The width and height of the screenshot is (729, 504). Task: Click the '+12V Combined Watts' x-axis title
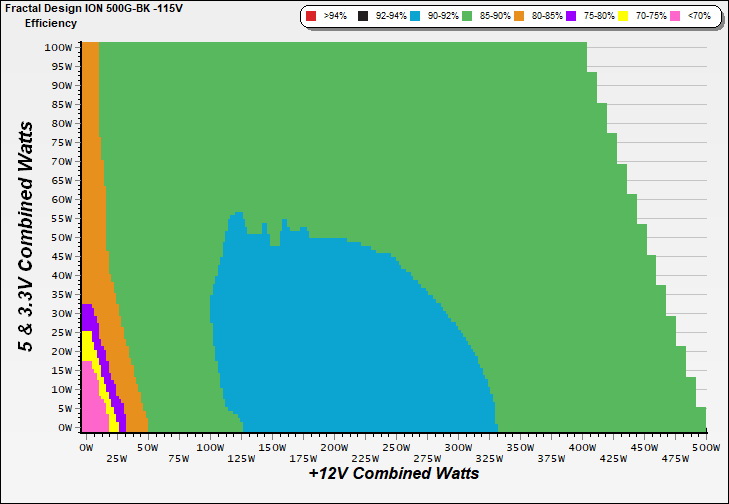click(x=393, y=473)
